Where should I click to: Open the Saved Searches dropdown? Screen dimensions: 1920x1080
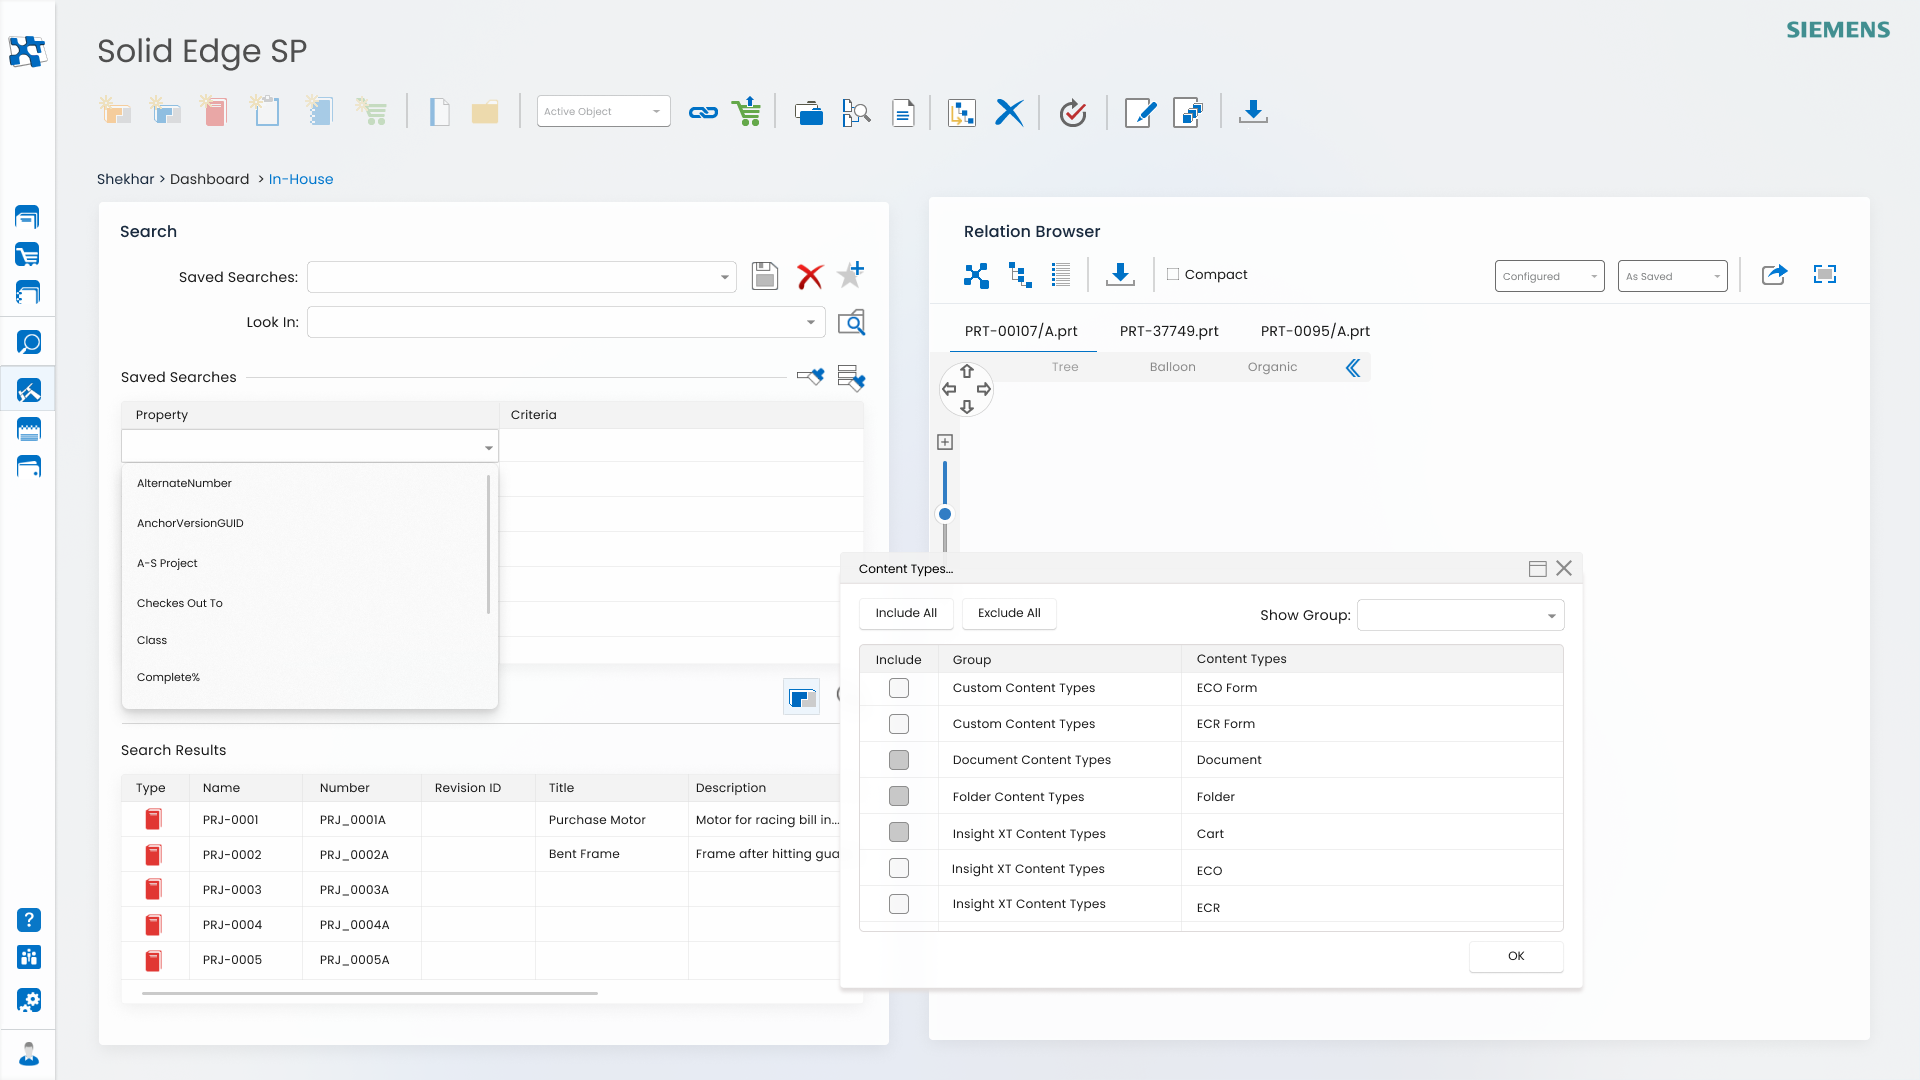pyautogui.click(x=521, y=277)
